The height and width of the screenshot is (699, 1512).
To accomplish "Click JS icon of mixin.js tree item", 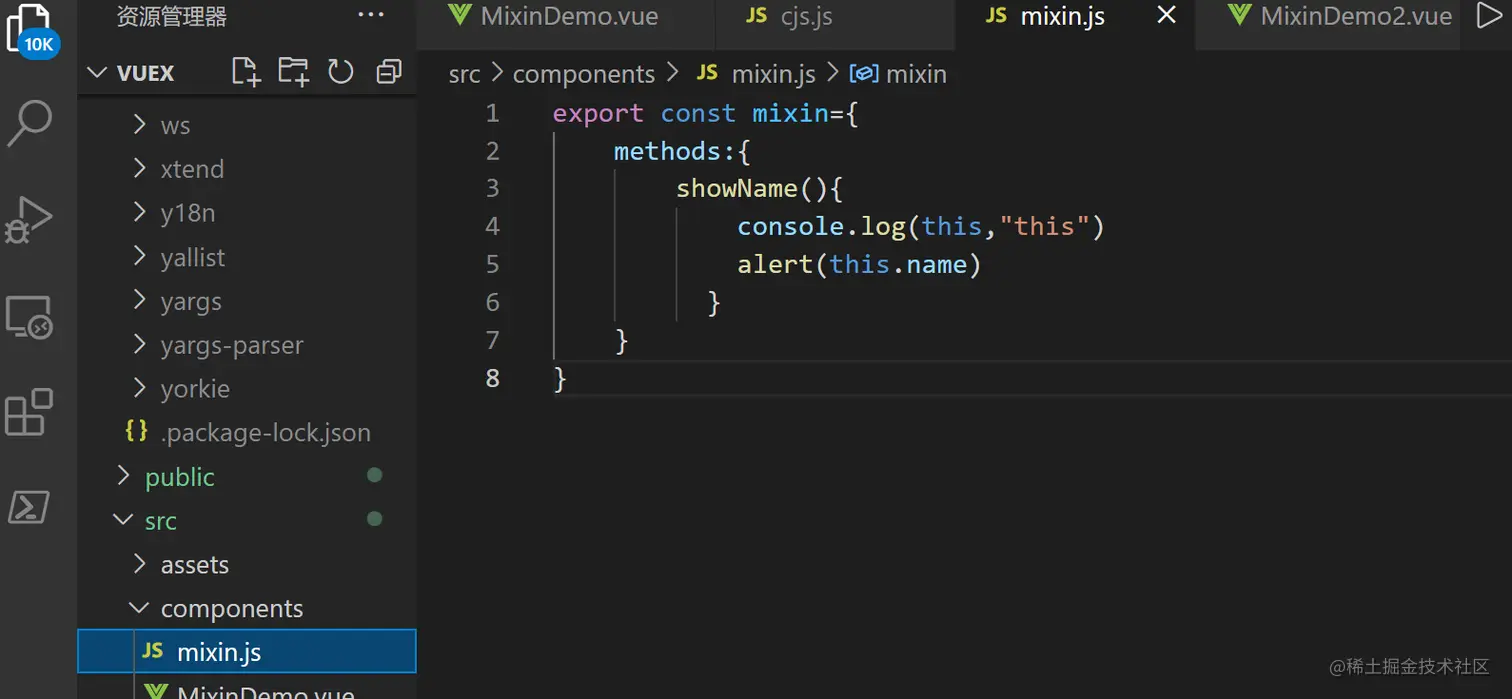I will pos(153,651).
